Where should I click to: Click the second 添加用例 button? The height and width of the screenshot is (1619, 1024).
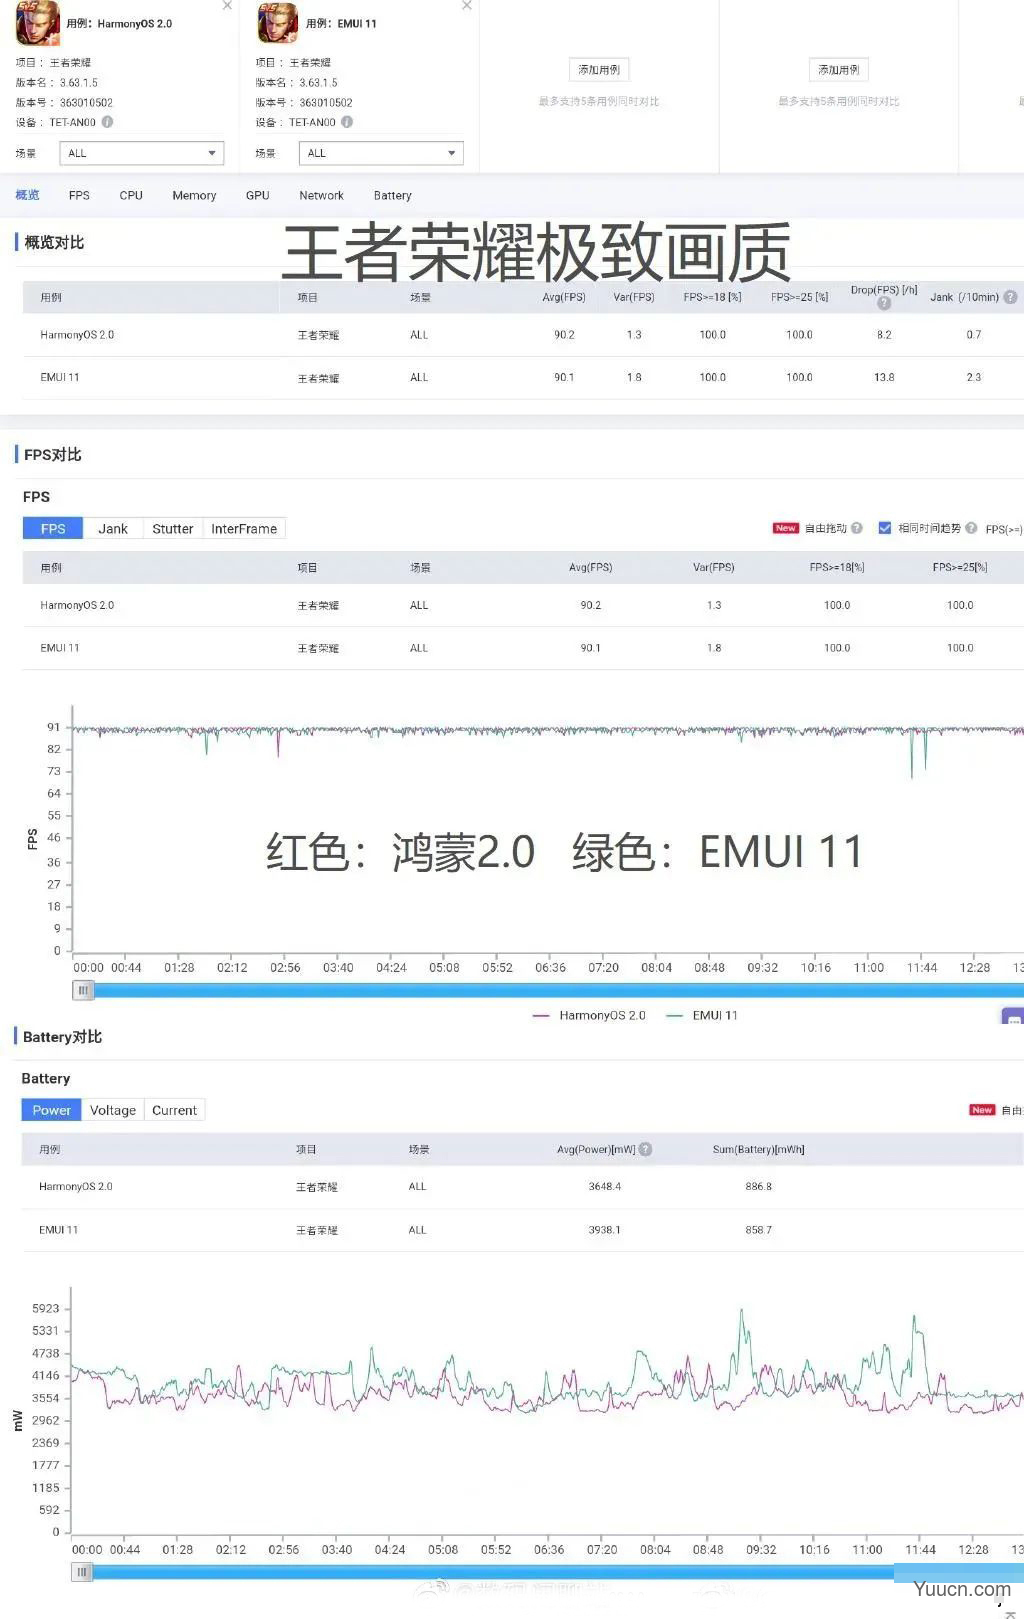839,70
